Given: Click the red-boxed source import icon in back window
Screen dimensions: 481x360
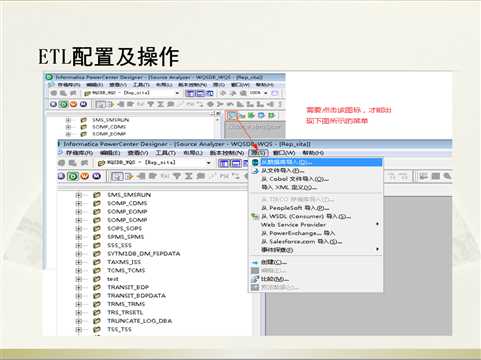Looking at the screenshot, I should click(232, 116).
